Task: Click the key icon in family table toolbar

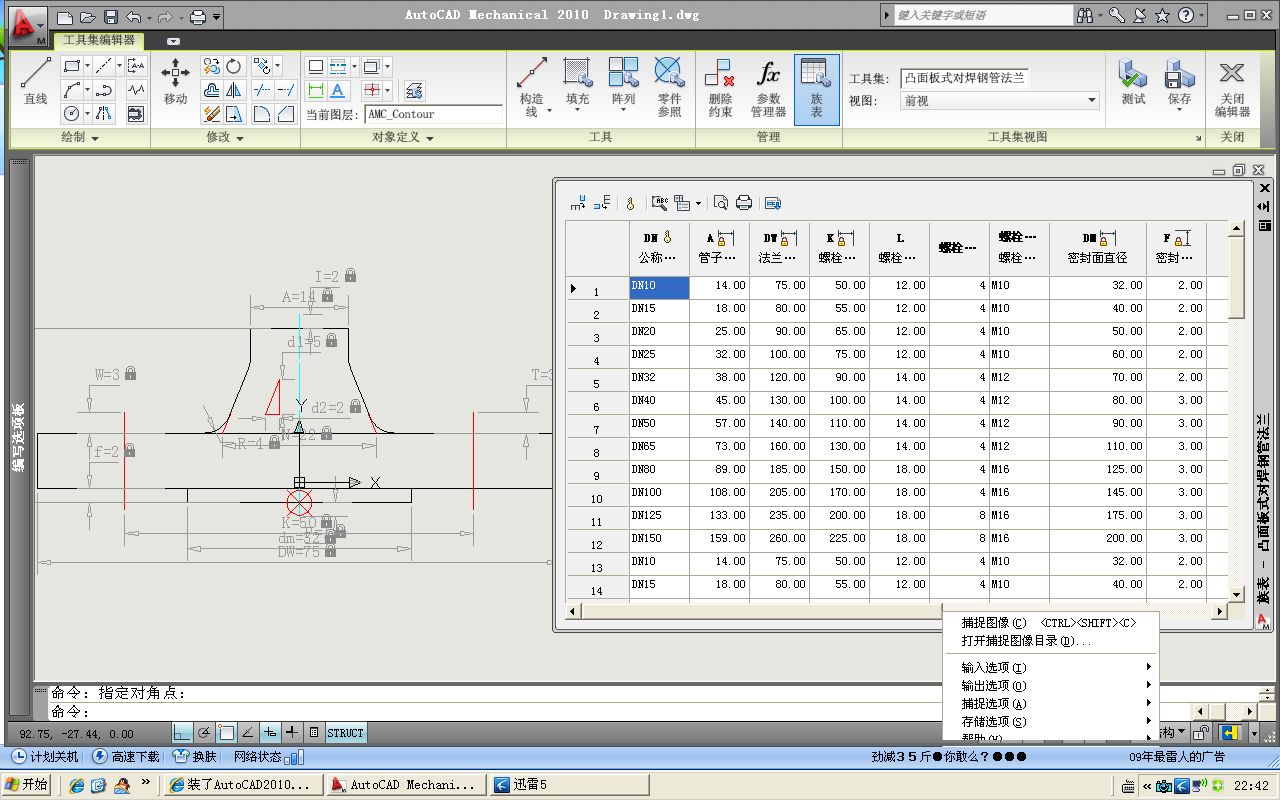Action: [630, 203]
